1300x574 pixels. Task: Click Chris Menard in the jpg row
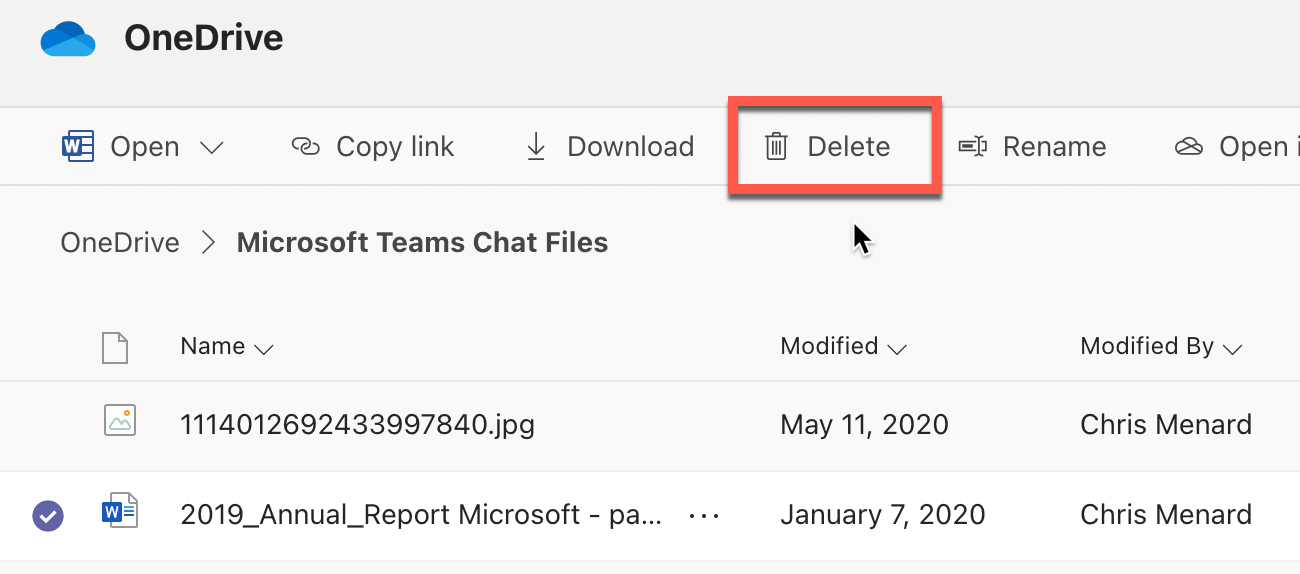tap(1166, 424)
